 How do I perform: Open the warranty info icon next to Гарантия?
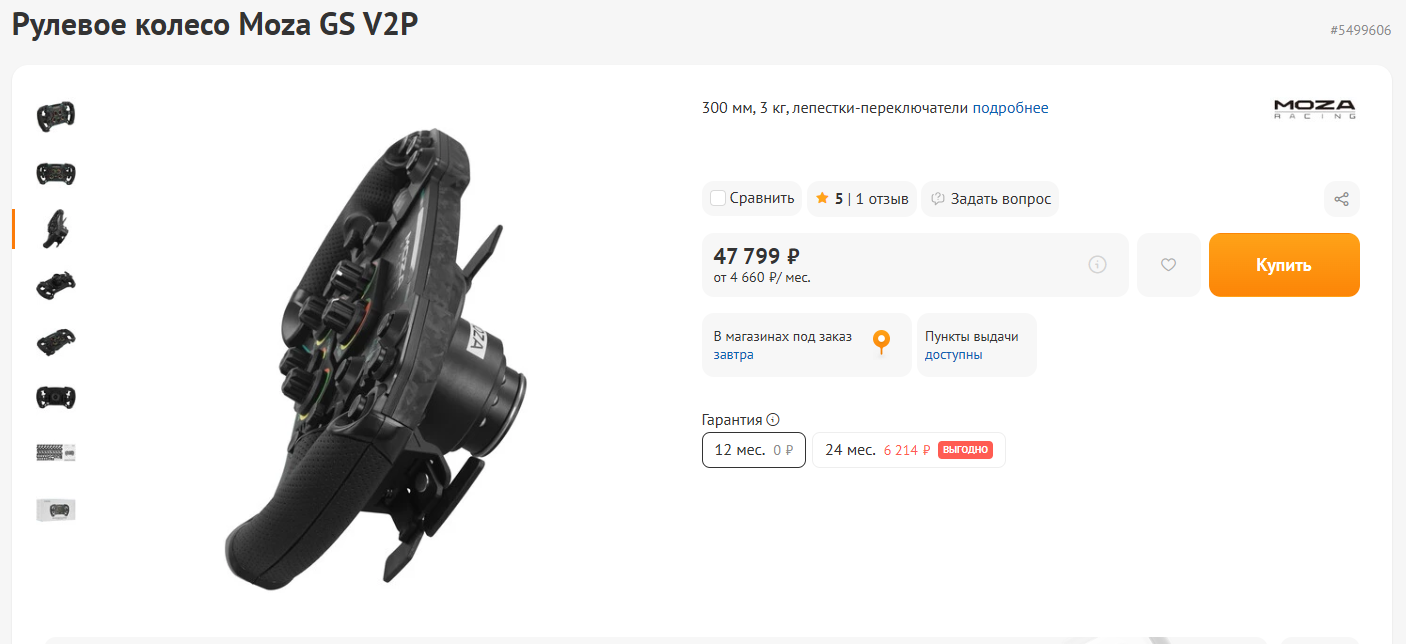773,420
